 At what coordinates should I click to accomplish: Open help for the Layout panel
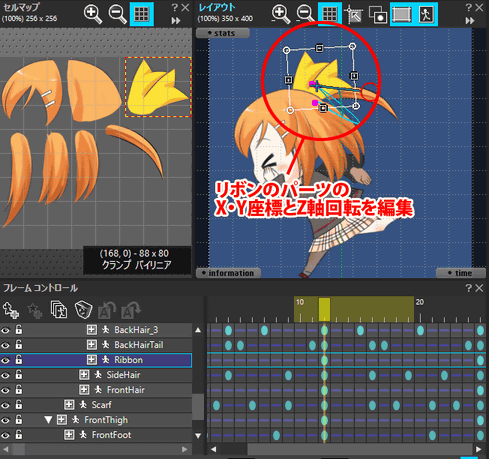(469, 7)
